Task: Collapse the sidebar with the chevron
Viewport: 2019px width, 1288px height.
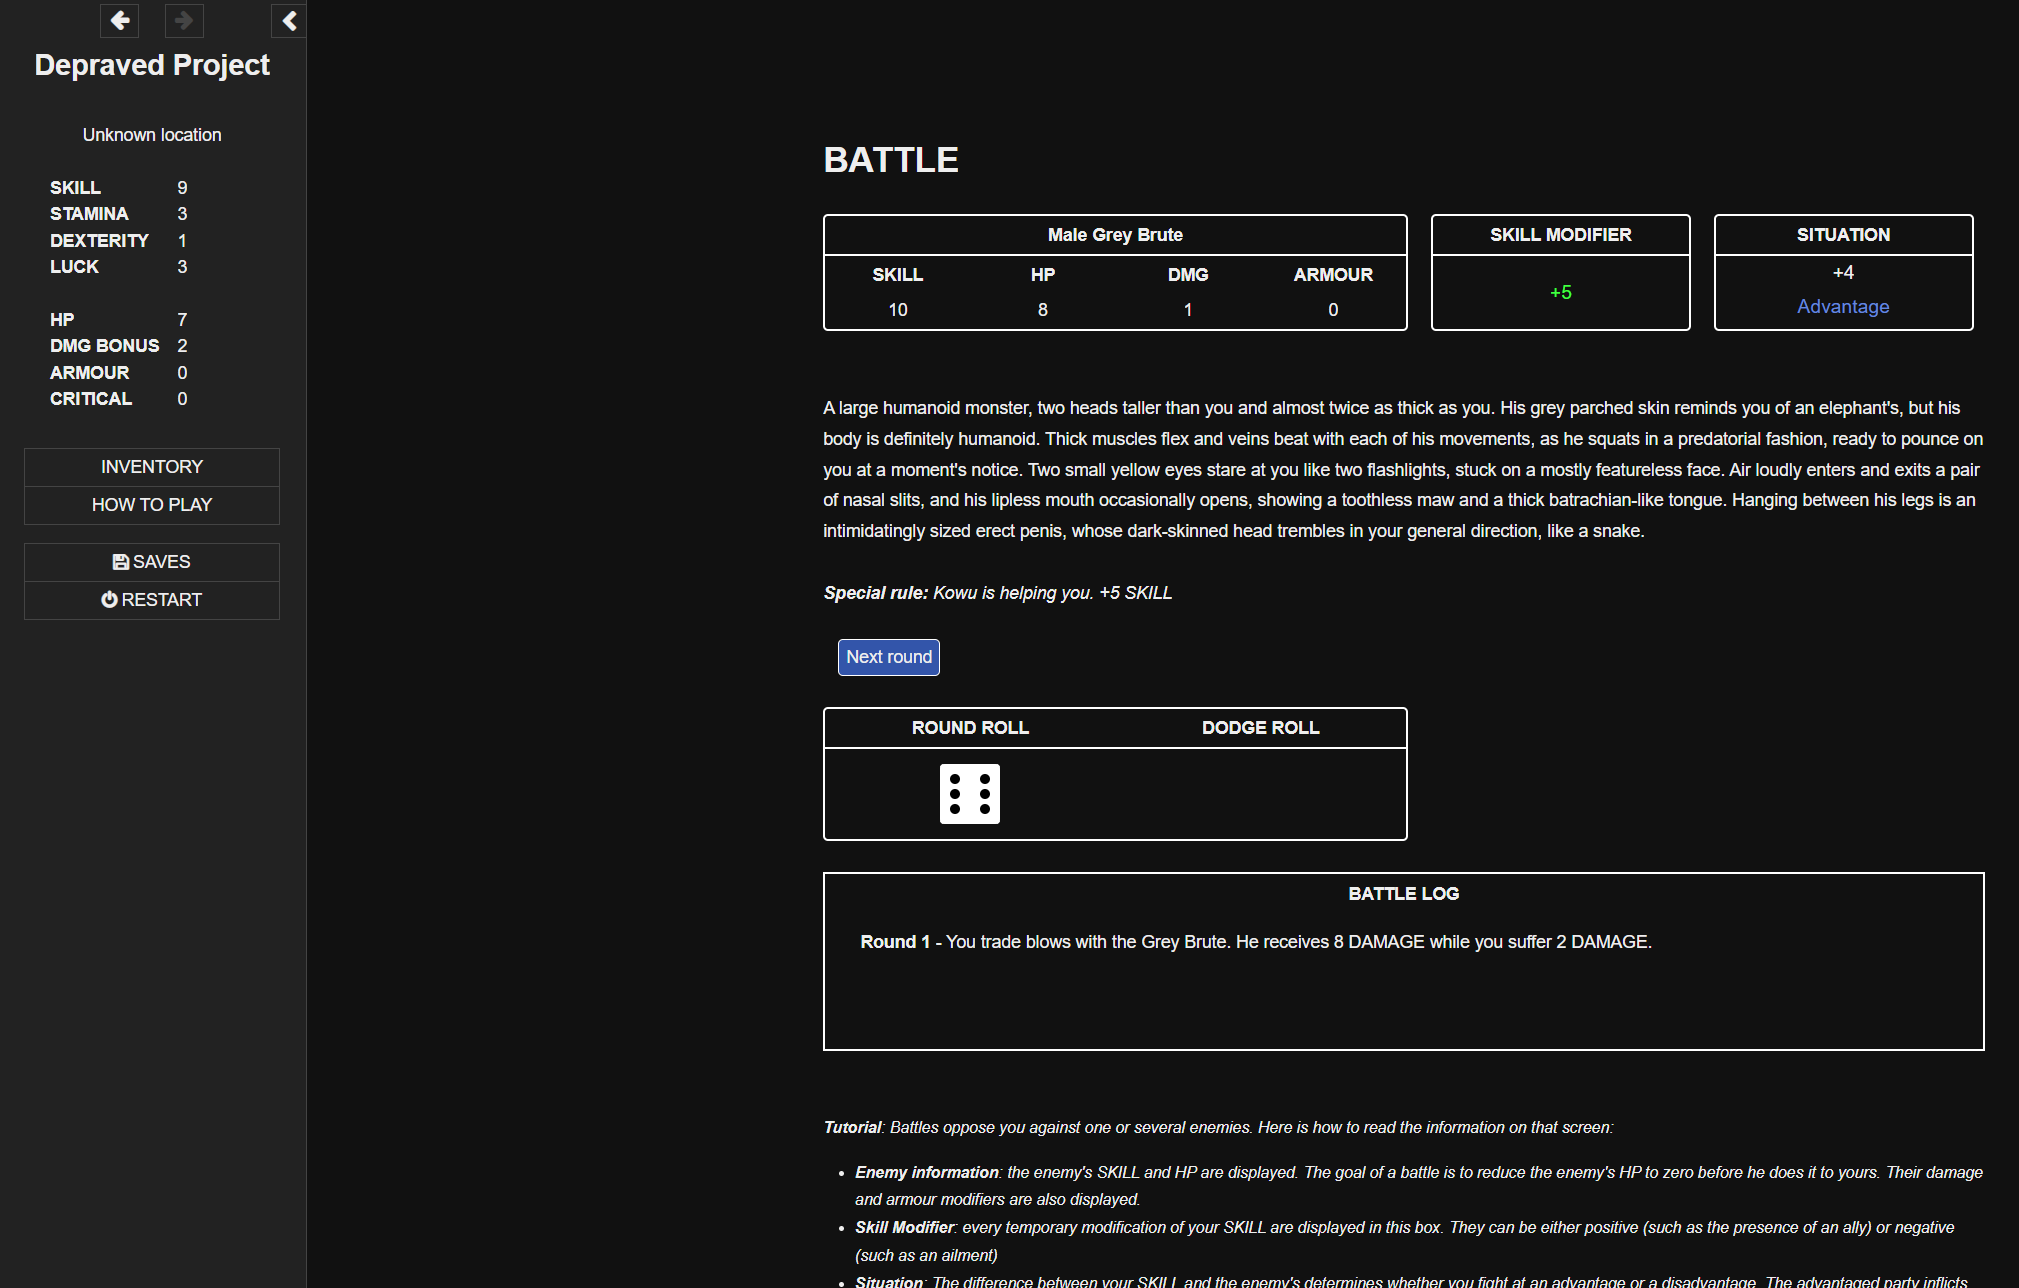Action: point(289,20)
